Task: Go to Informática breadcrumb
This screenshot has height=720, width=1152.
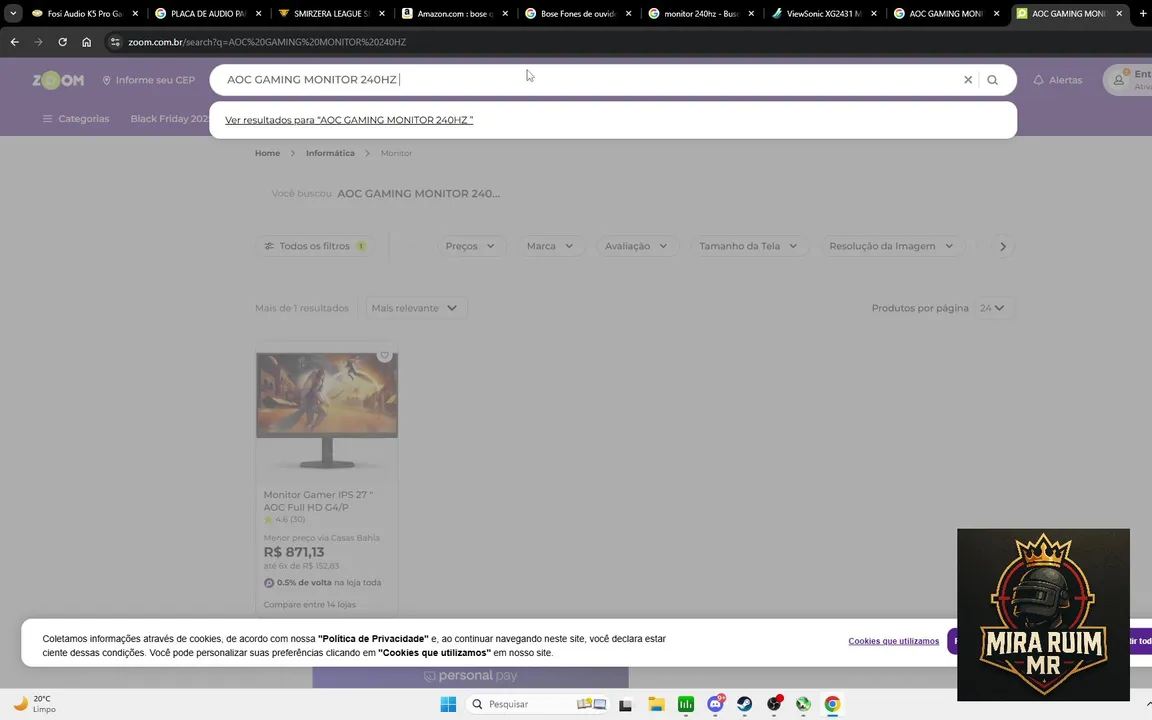Action: [330, 153]
